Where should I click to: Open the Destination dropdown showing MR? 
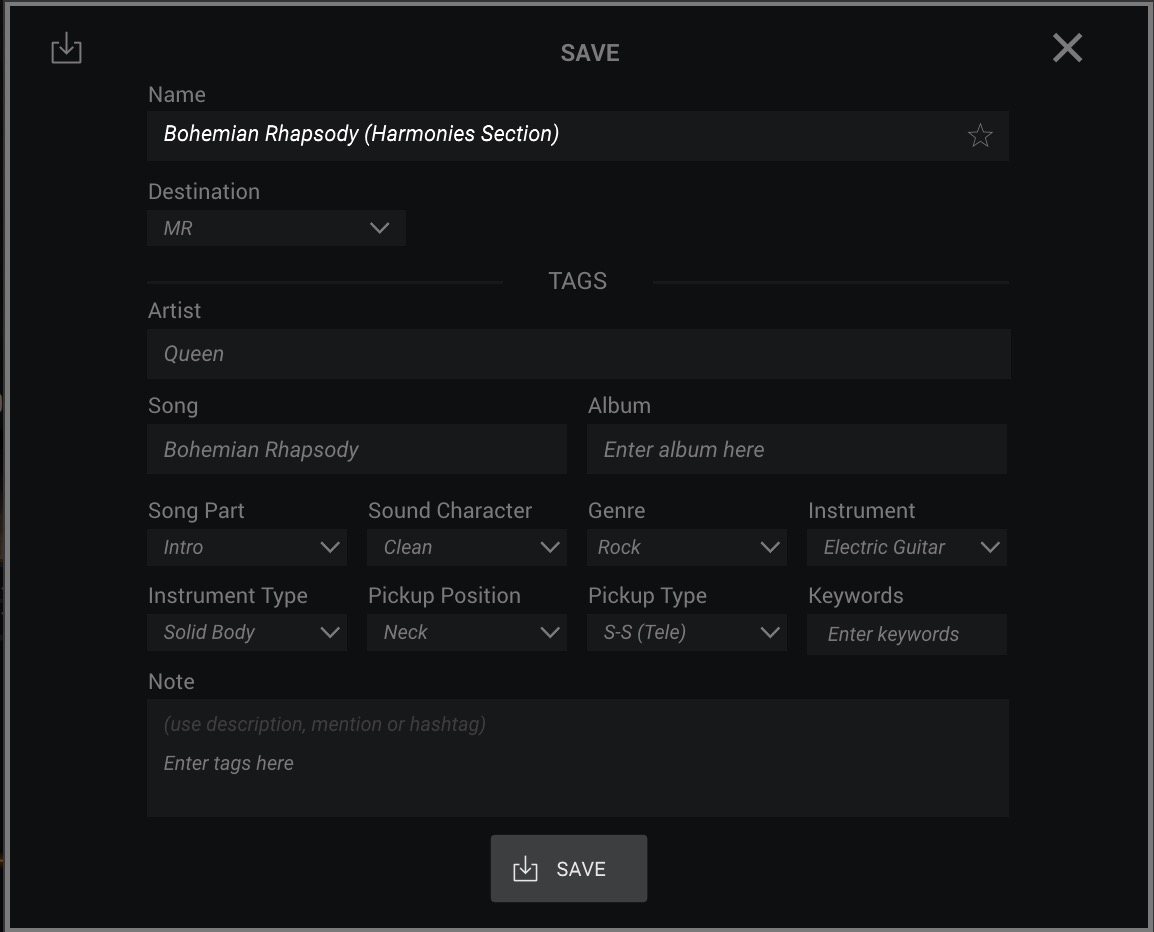point(276,228)
